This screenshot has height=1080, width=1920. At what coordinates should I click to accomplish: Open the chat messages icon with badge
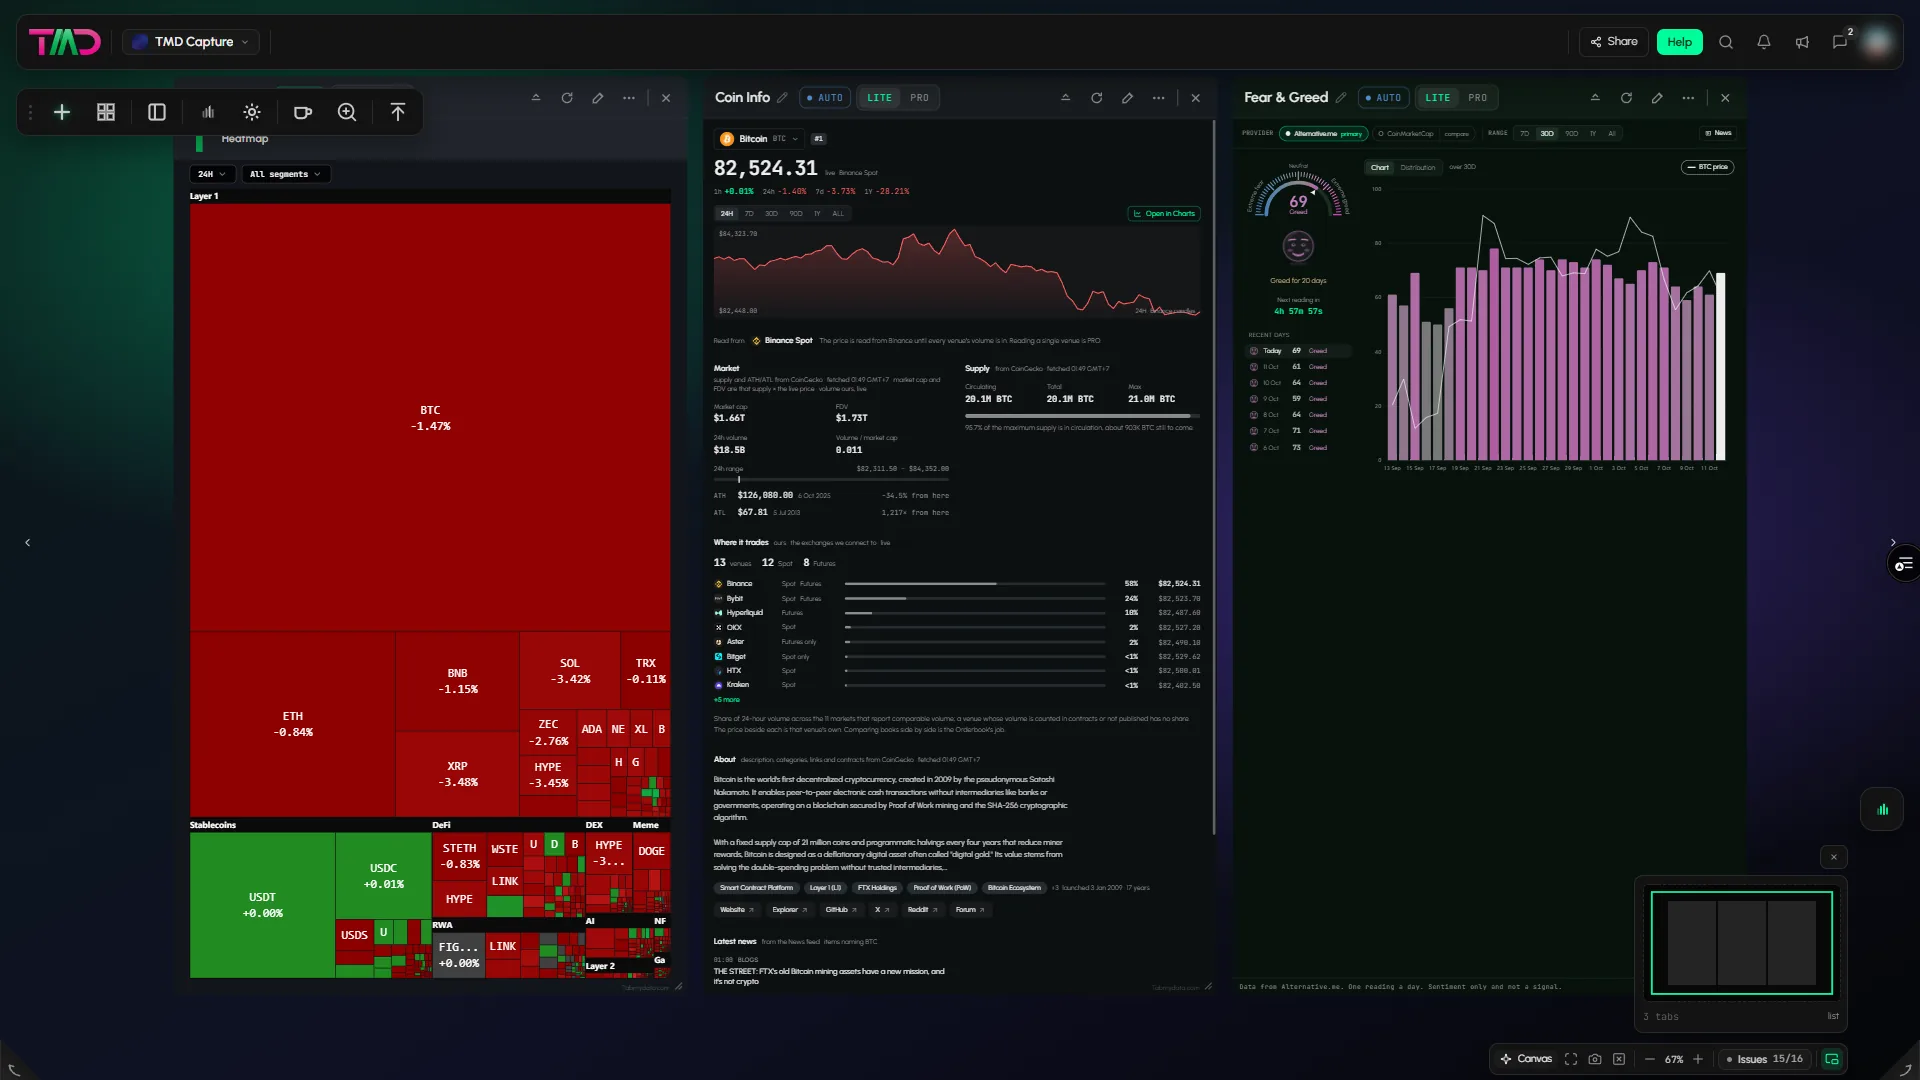click(x=1841, y=41)
